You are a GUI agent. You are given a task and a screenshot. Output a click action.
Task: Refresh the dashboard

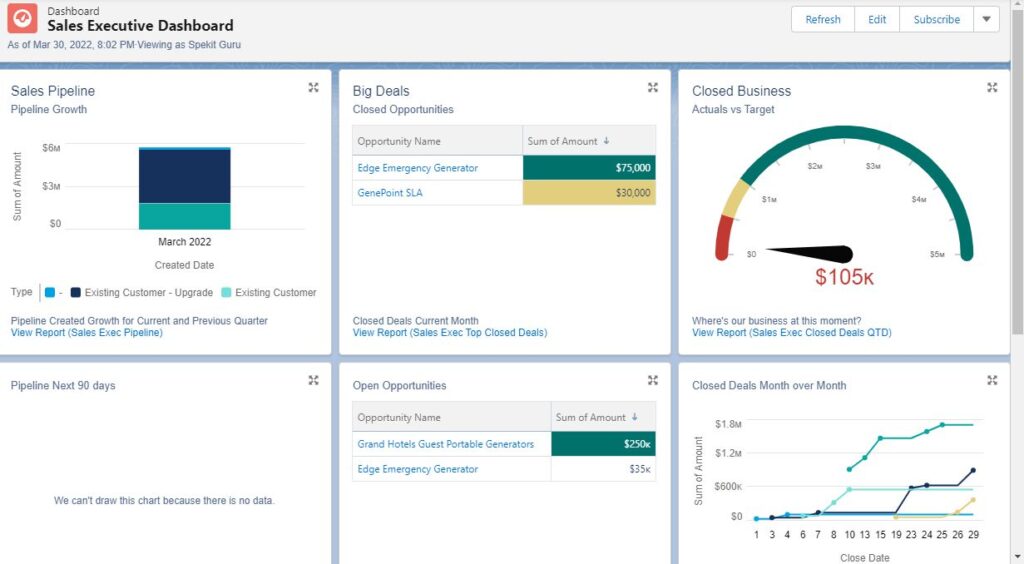823,20
